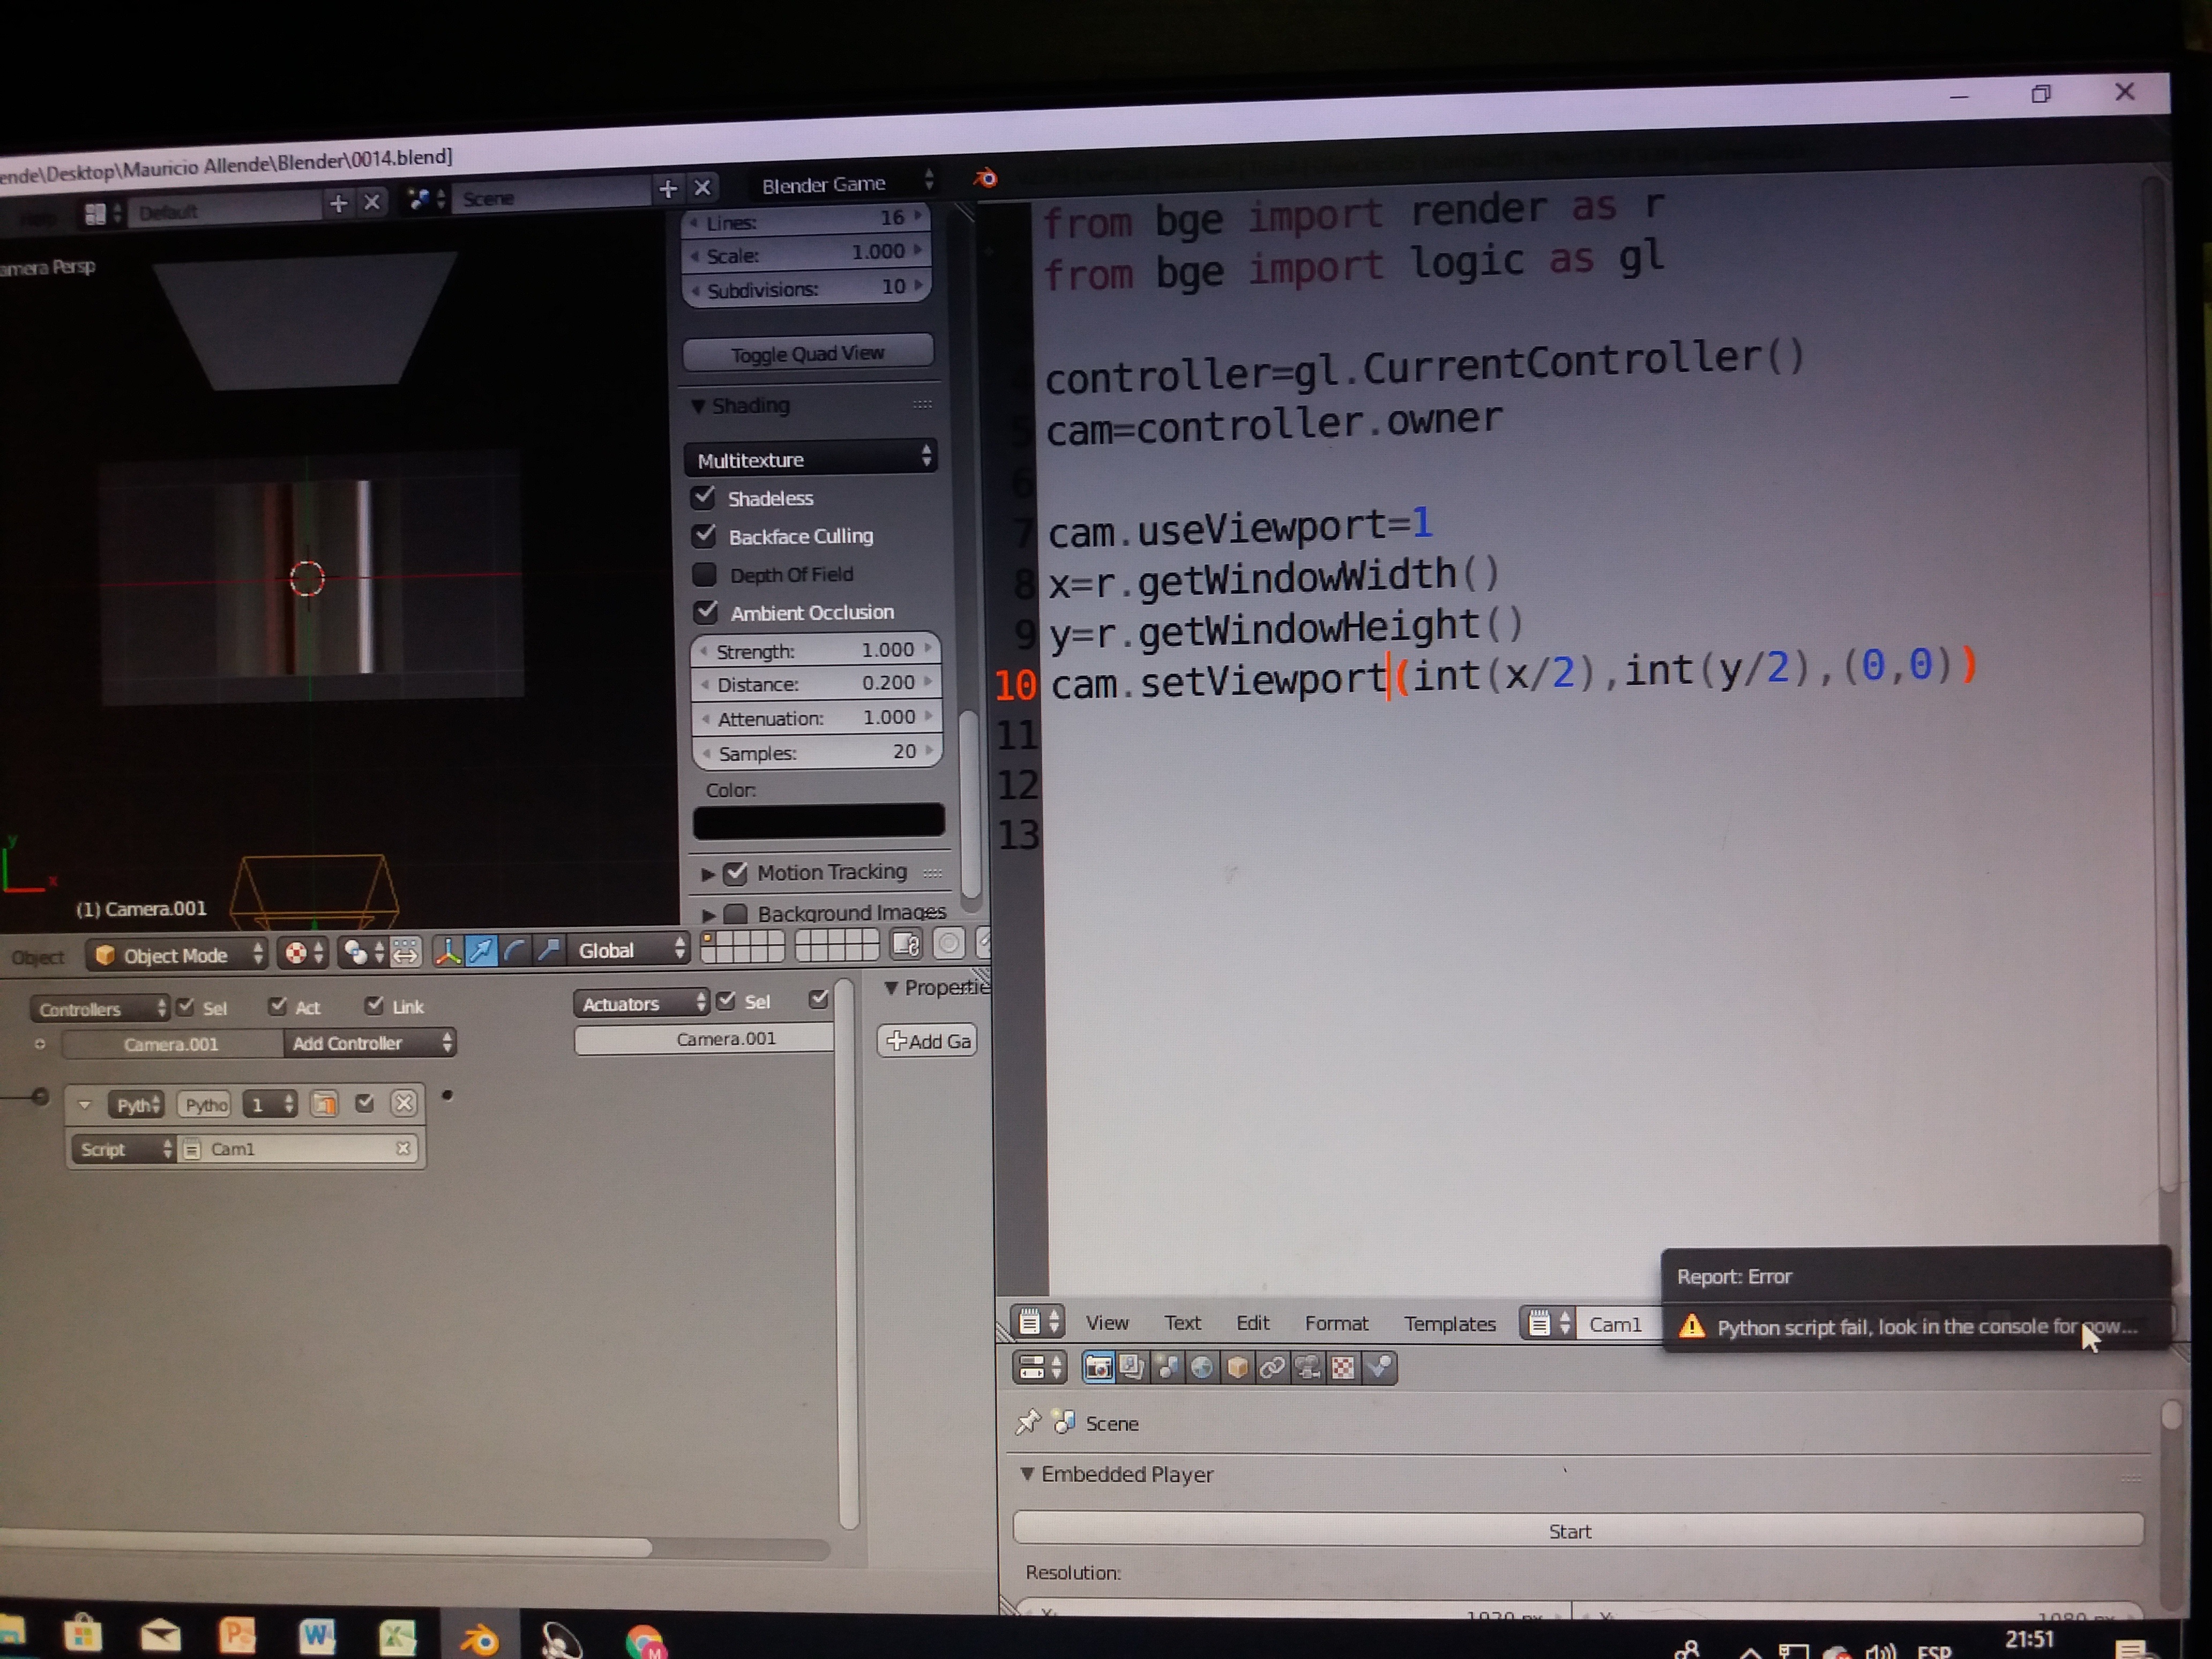Open the text editor Text menu

pos(1182,1322)
